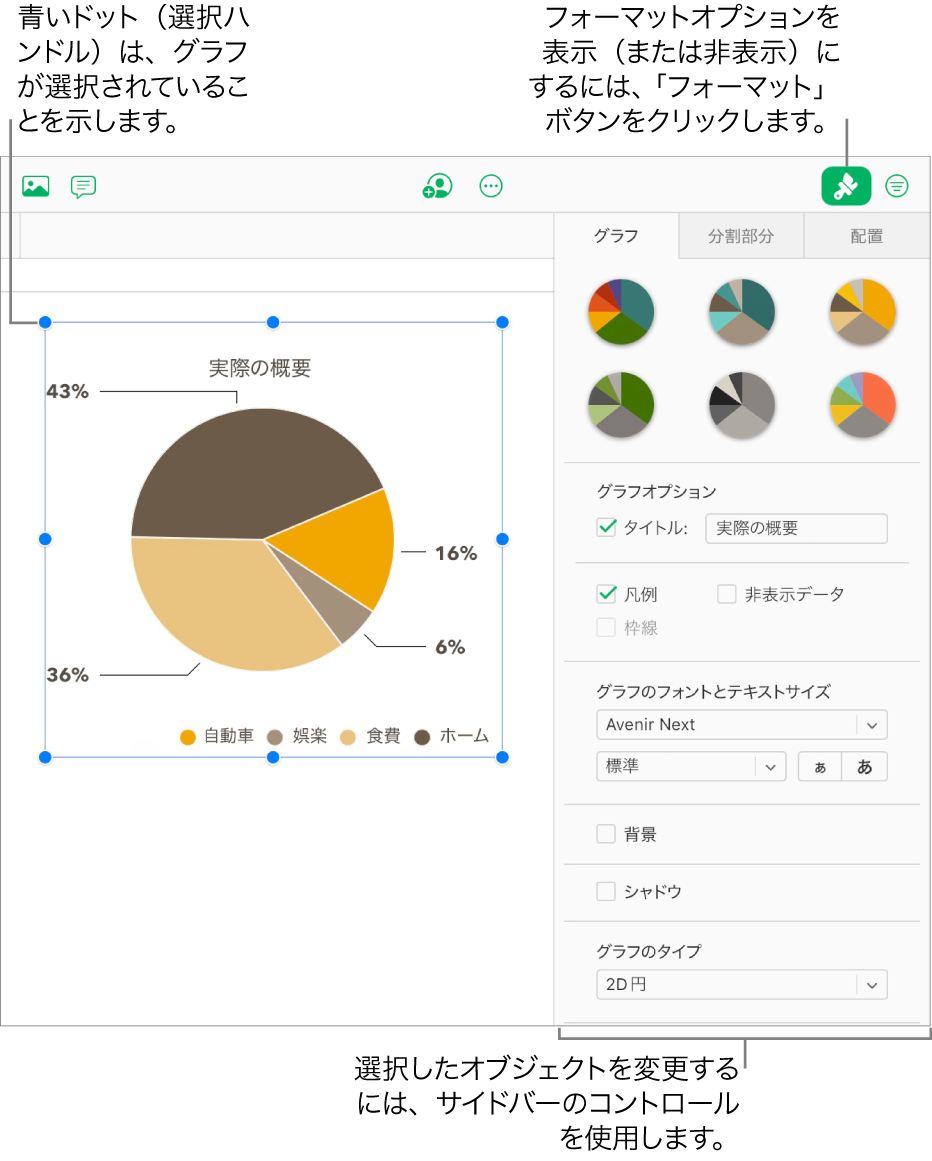Select the gray pie chart style
Screen dimensions: 932x1161
coord(741,405)
